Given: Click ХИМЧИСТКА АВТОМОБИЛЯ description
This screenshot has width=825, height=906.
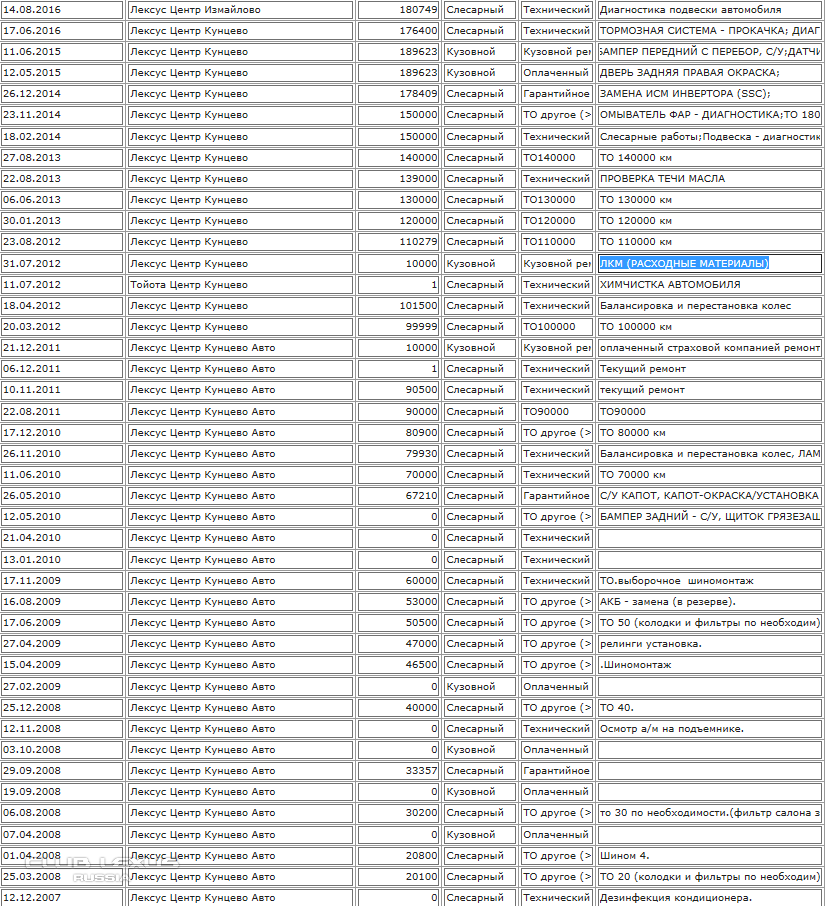Looking at the screenshot, I should 709,284.
